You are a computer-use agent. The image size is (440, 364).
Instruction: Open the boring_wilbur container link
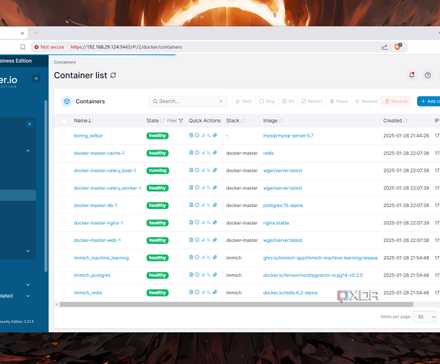point(88,136)
